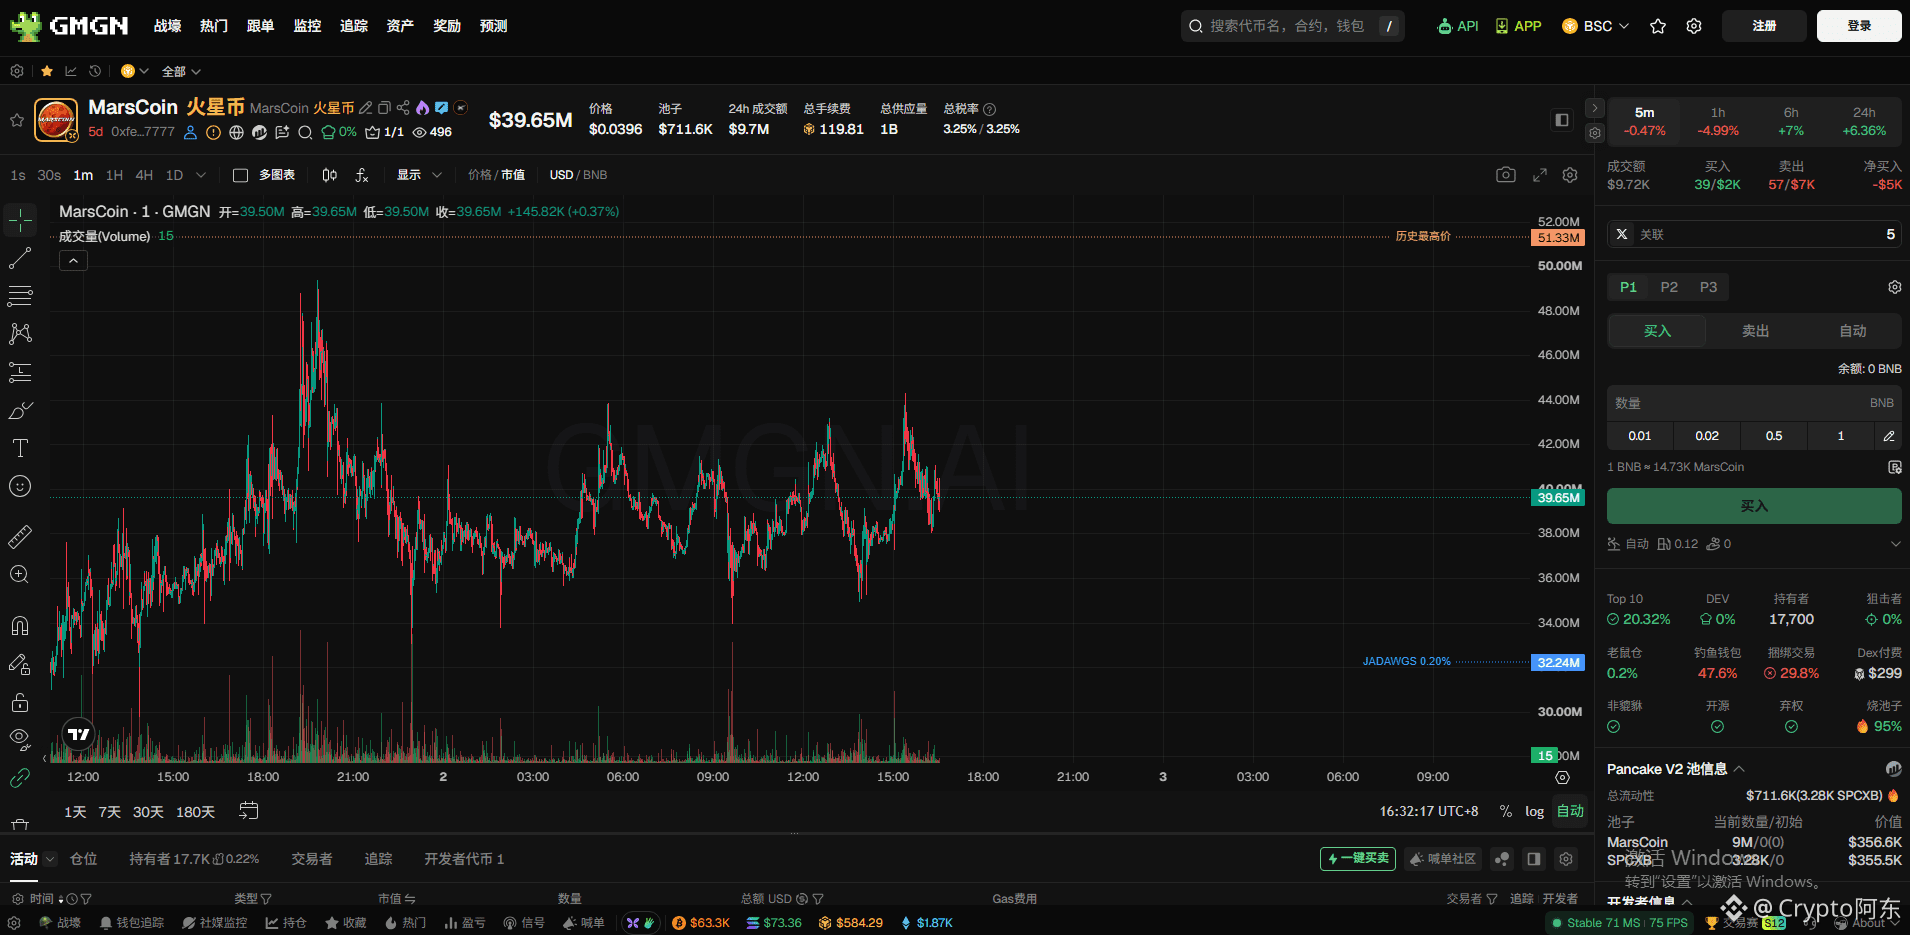Select the 4H chart timeframe
Image resolution: width=1910 pixels, height=935 pixels.
(x=144, y=175)
